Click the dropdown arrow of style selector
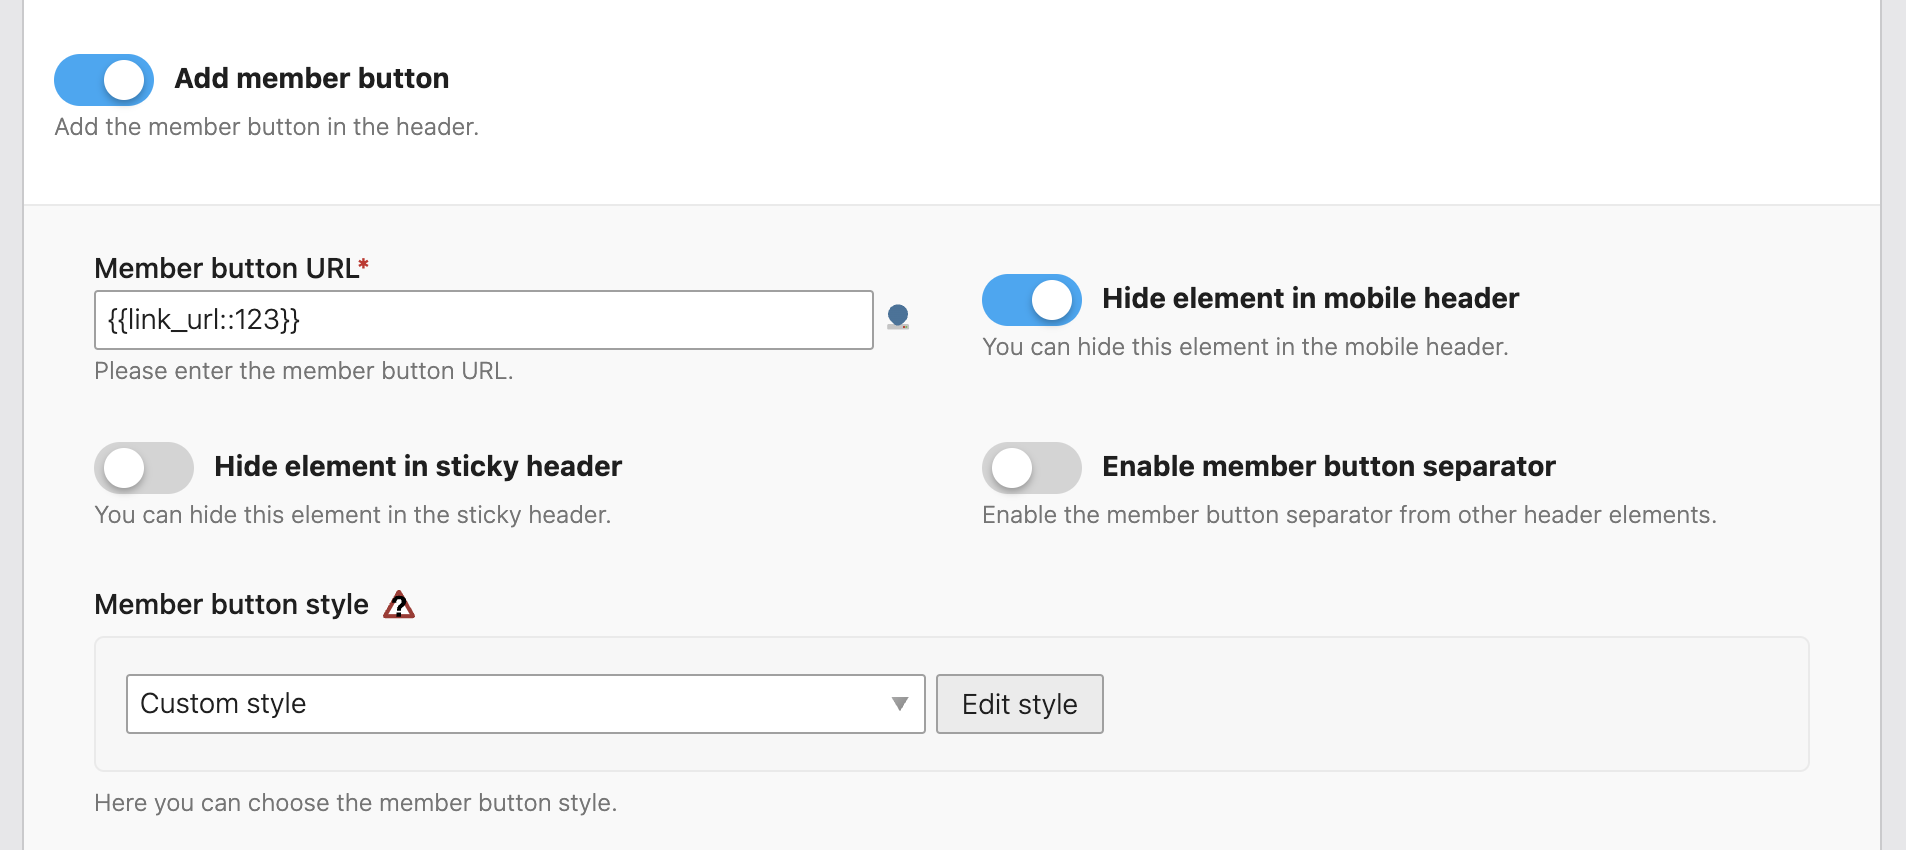The width and height of the screenshot is (1906, 850). (899, 704)
